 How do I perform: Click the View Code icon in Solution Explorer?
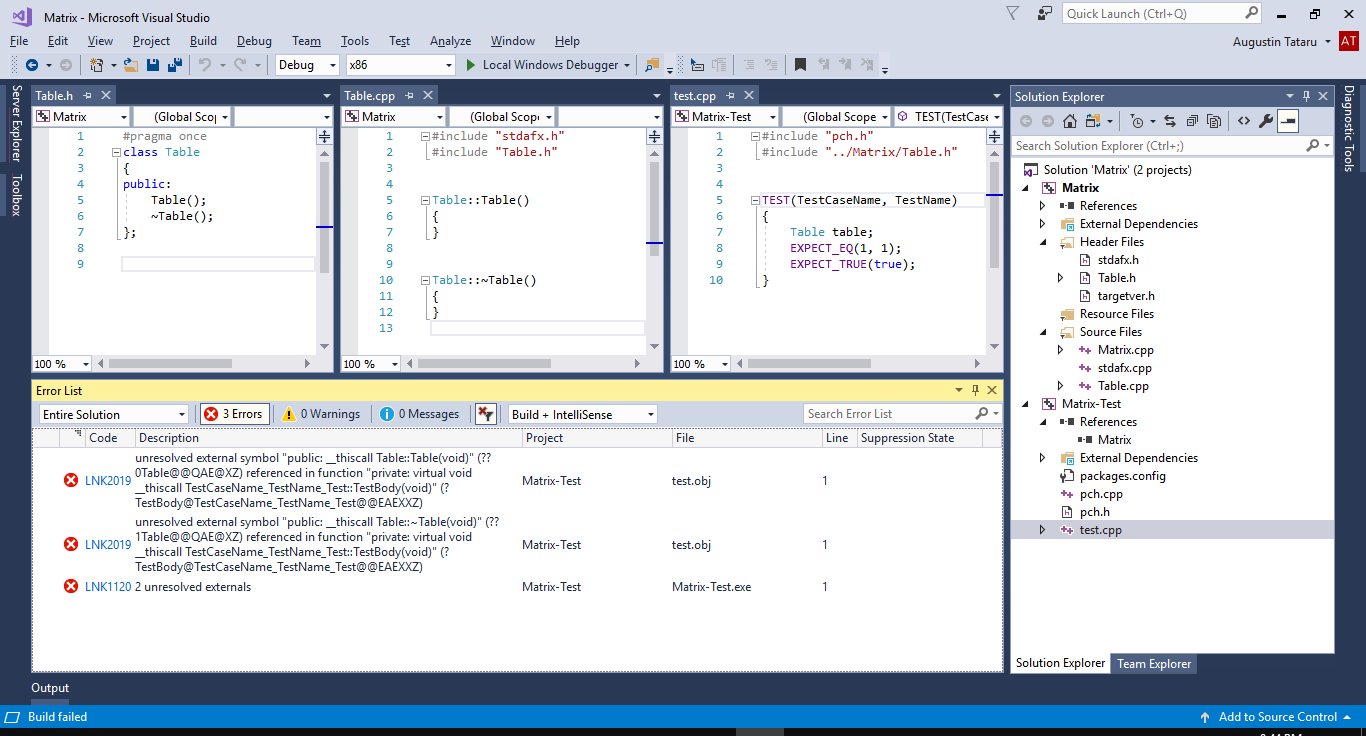[1243, 121]
